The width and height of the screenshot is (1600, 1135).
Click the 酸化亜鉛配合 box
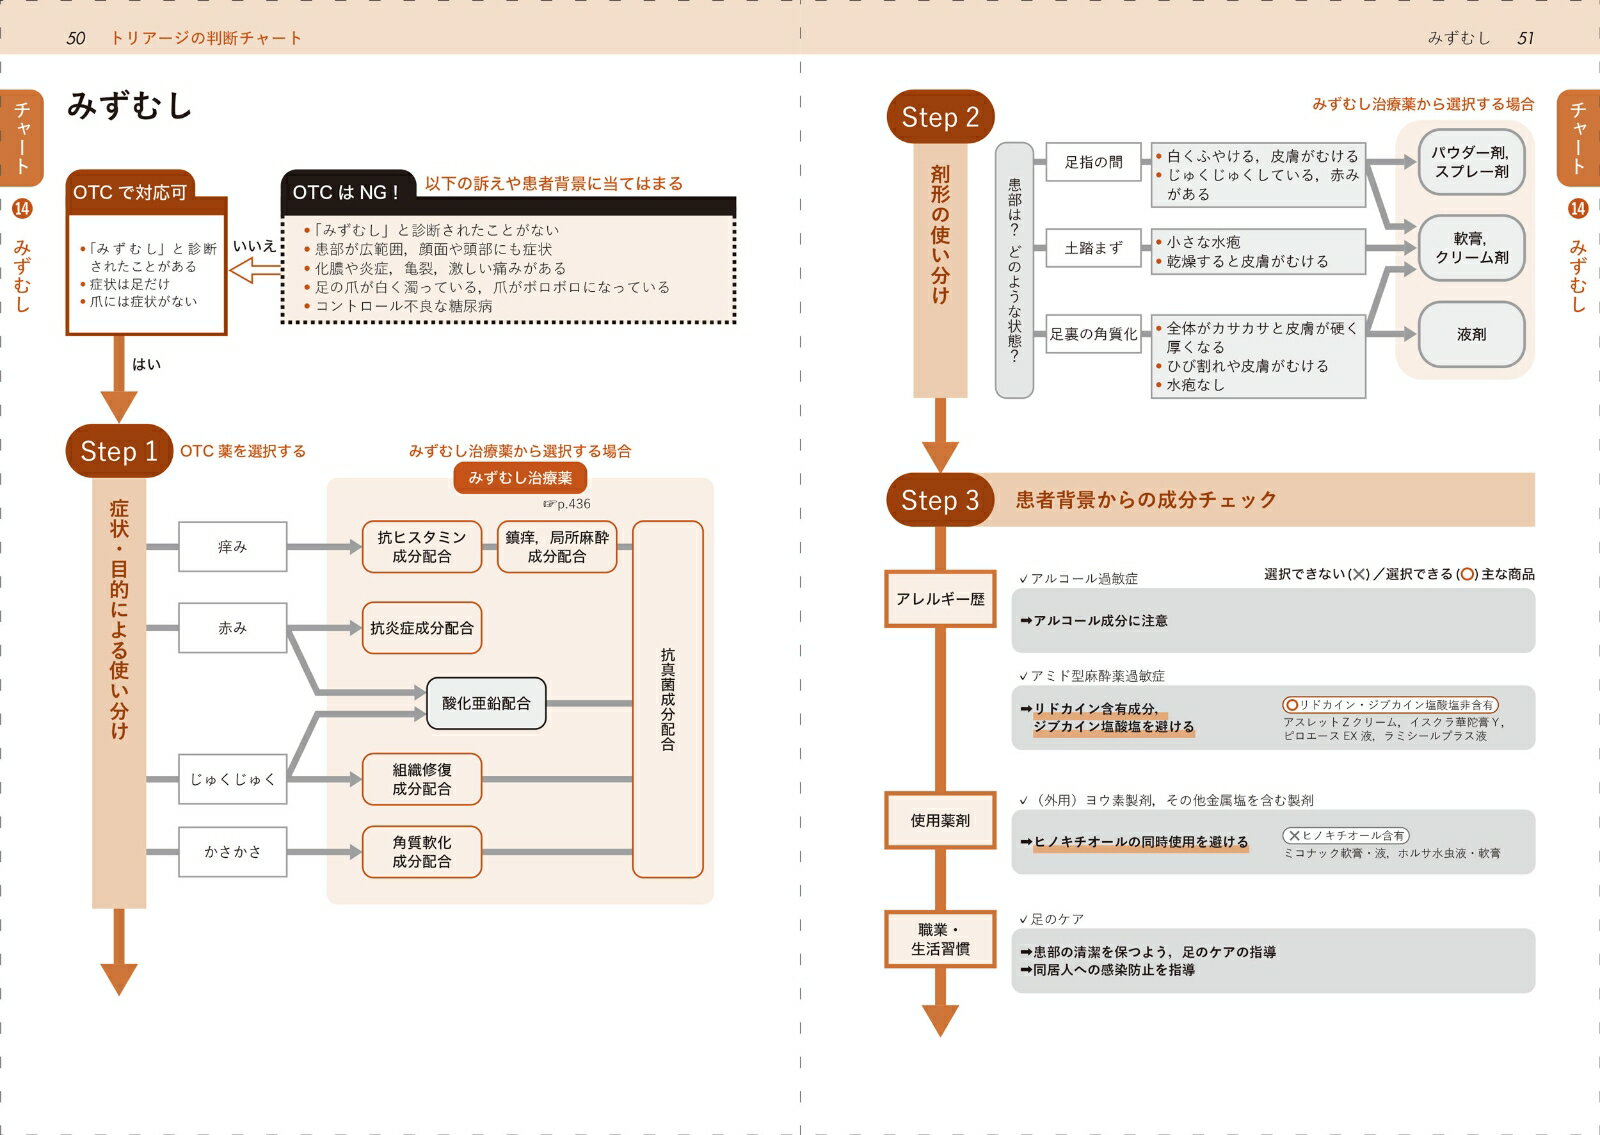pyautogui.click(x=486, y=703)
